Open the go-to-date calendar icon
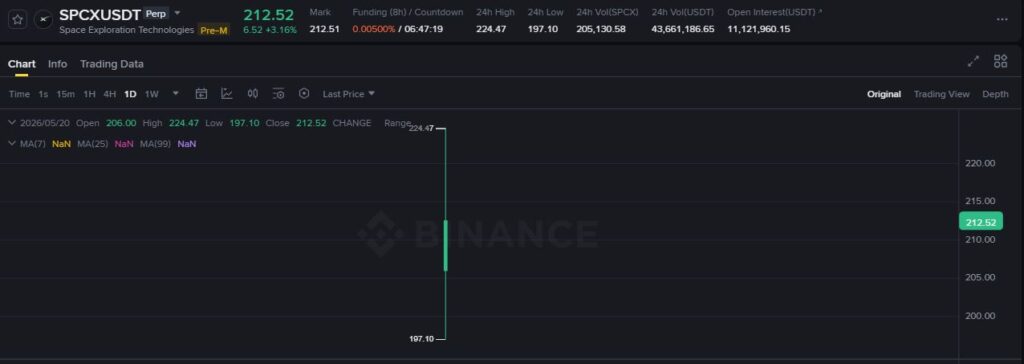 201,94
